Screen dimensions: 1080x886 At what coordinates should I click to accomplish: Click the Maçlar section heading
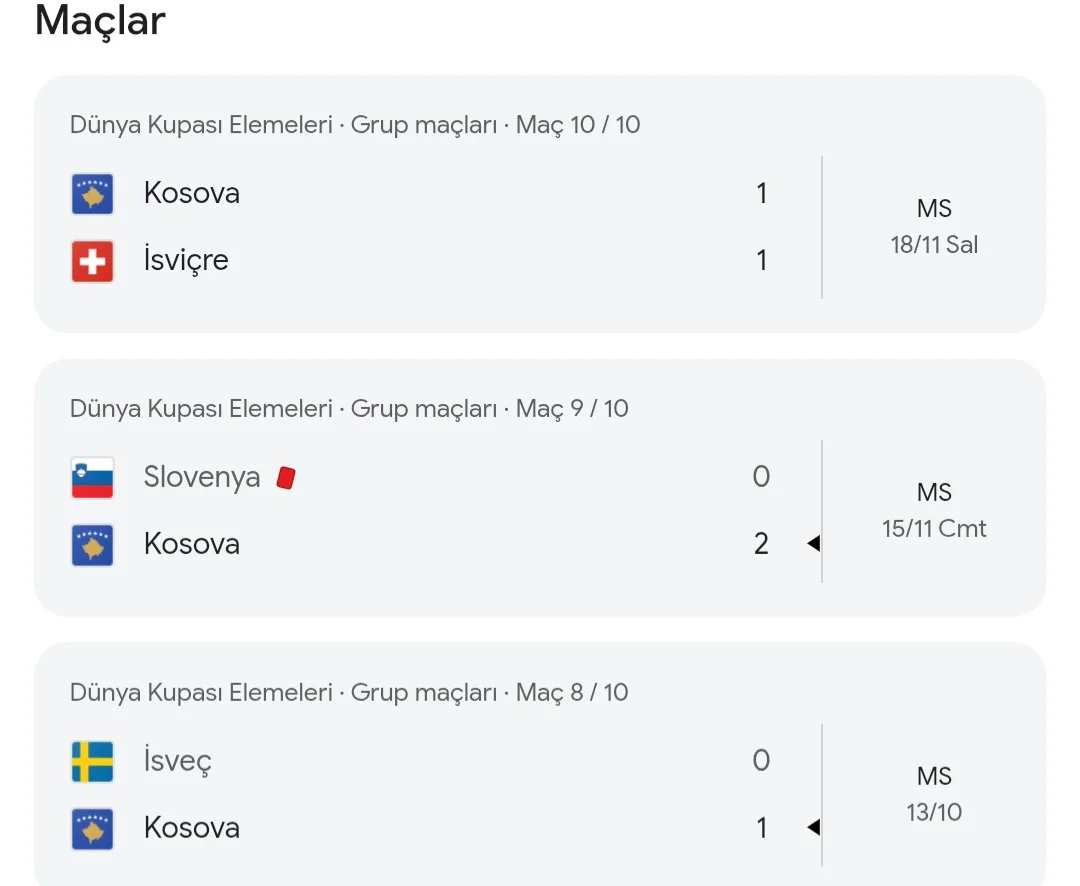point(100,21)
